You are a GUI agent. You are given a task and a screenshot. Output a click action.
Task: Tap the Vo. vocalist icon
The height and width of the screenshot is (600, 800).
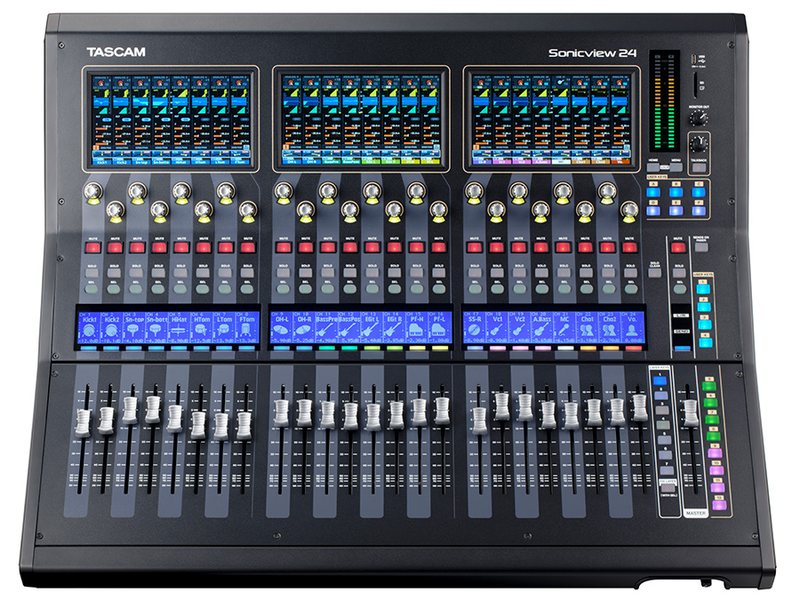coord(632,332)
